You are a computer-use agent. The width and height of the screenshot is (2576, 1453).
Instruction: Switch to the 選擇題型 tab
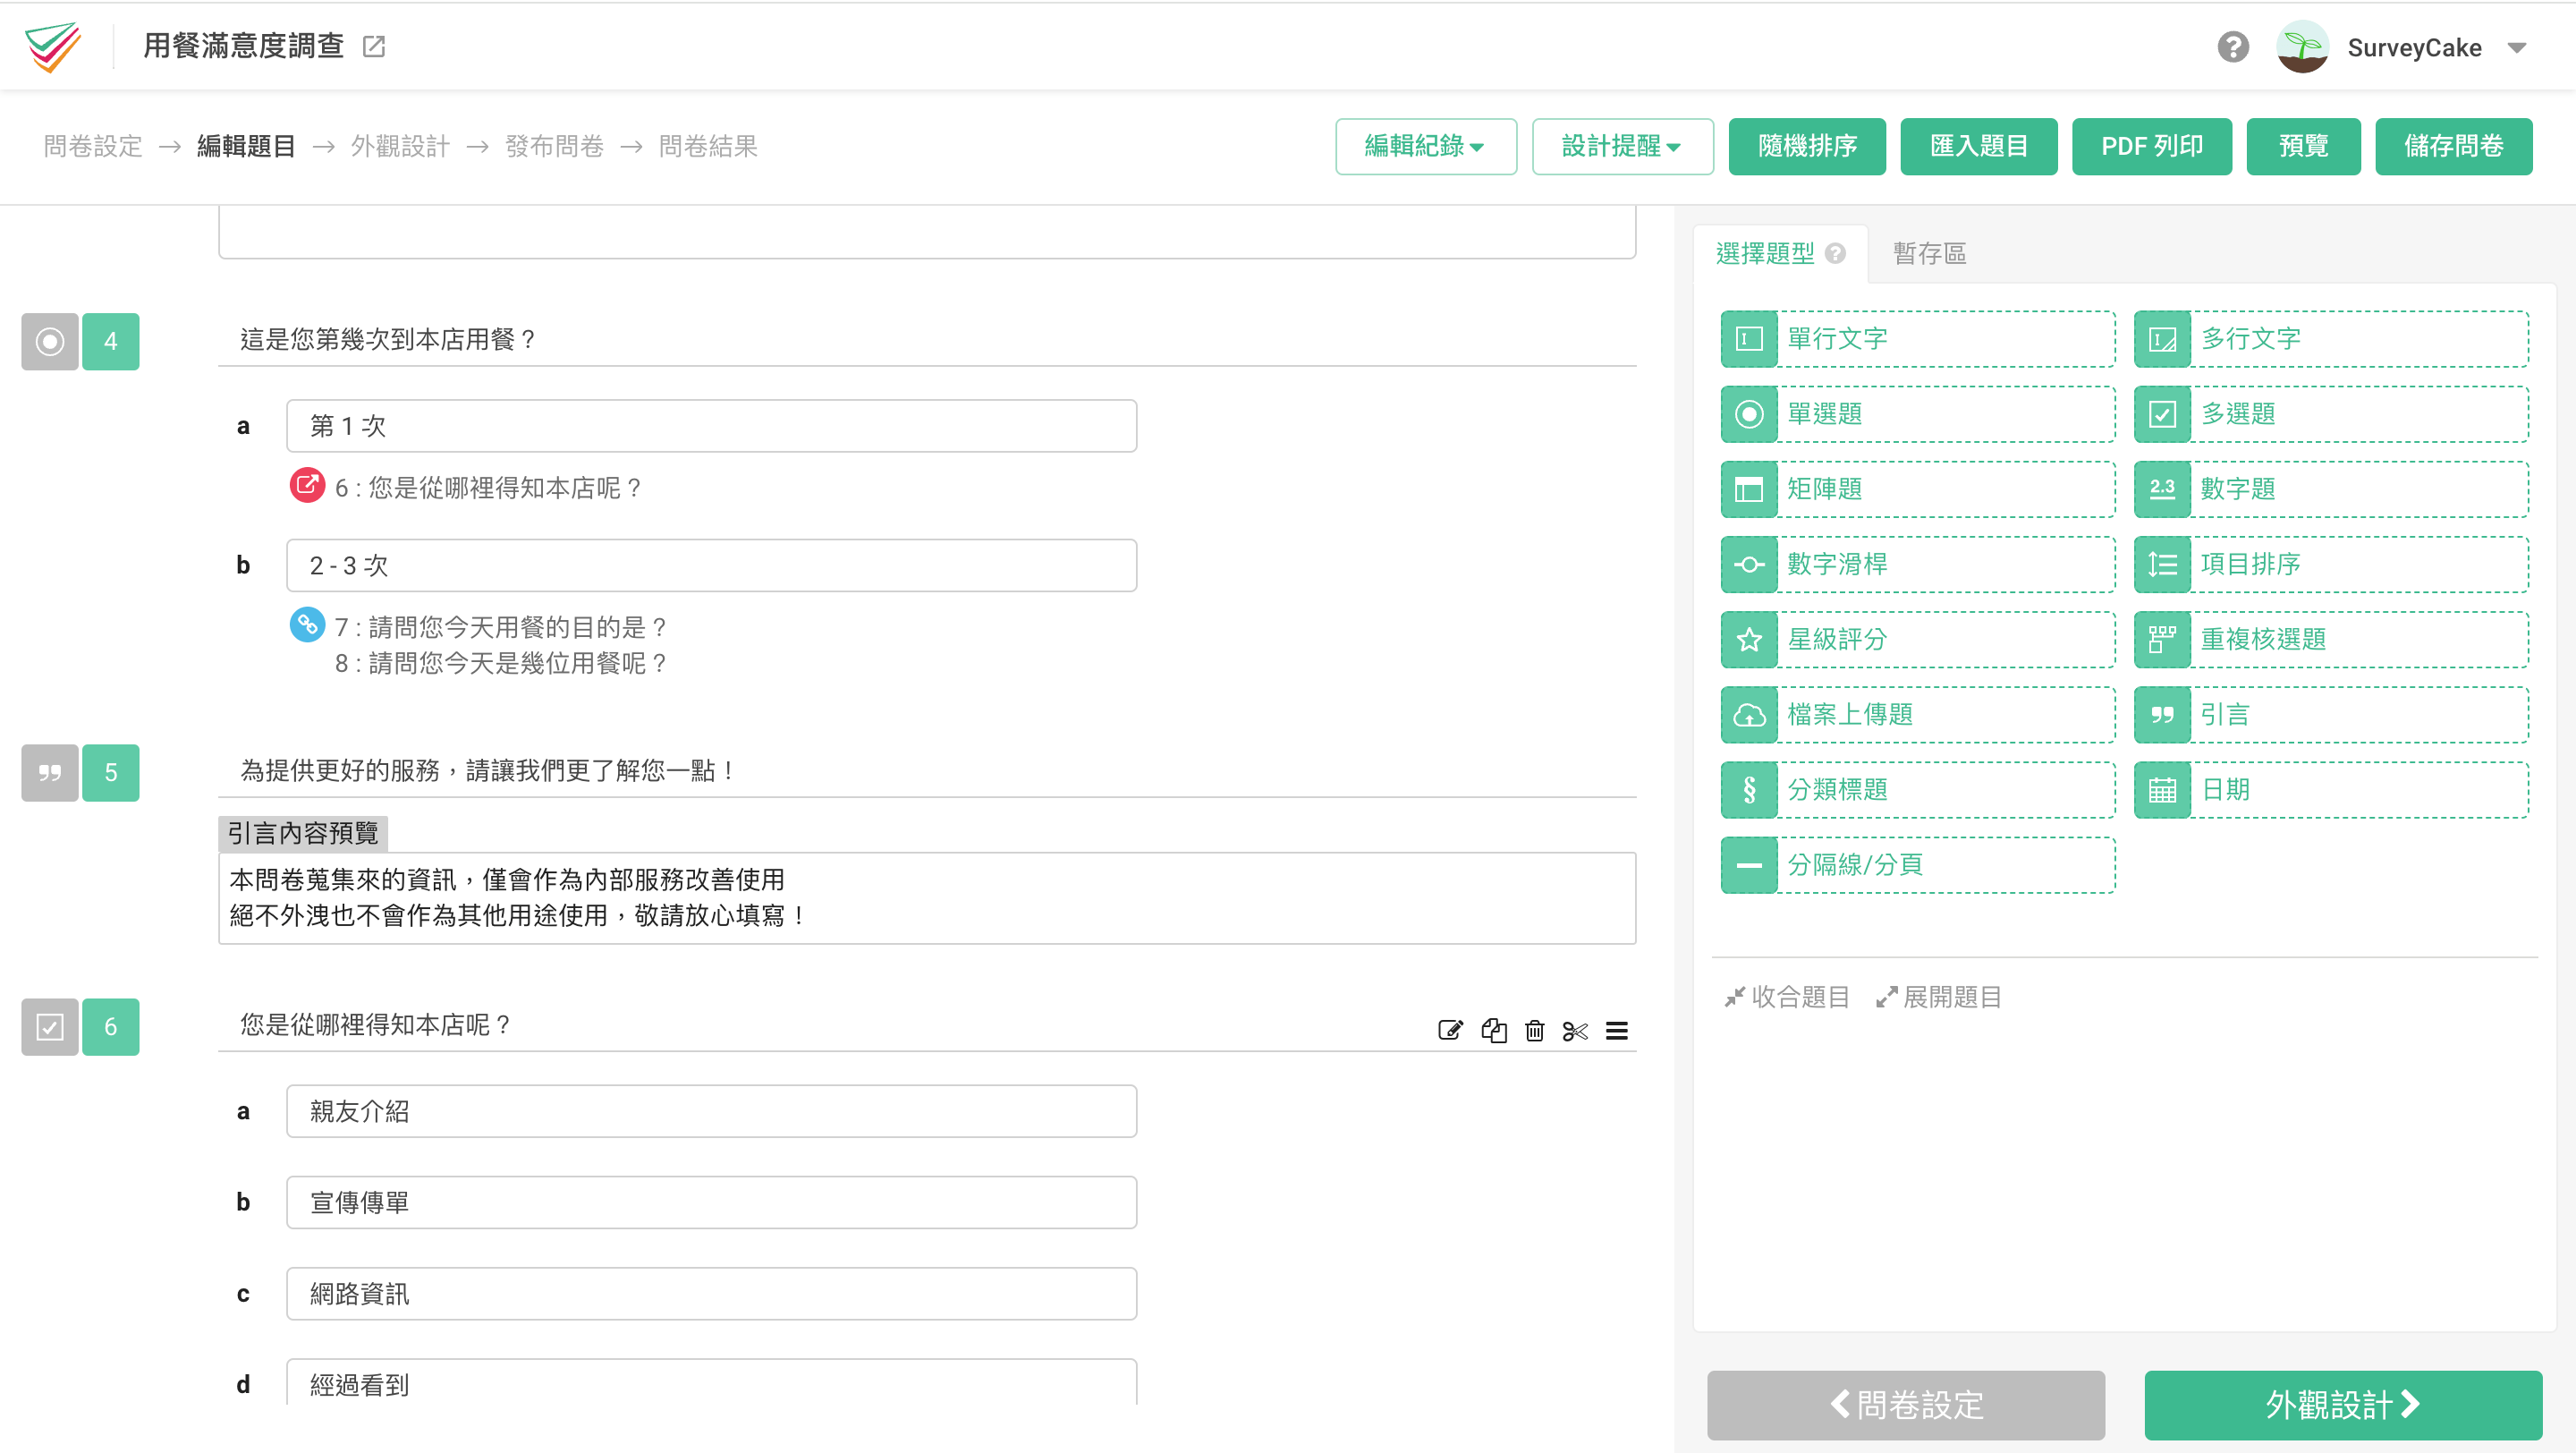click(x=1765, y=254)
